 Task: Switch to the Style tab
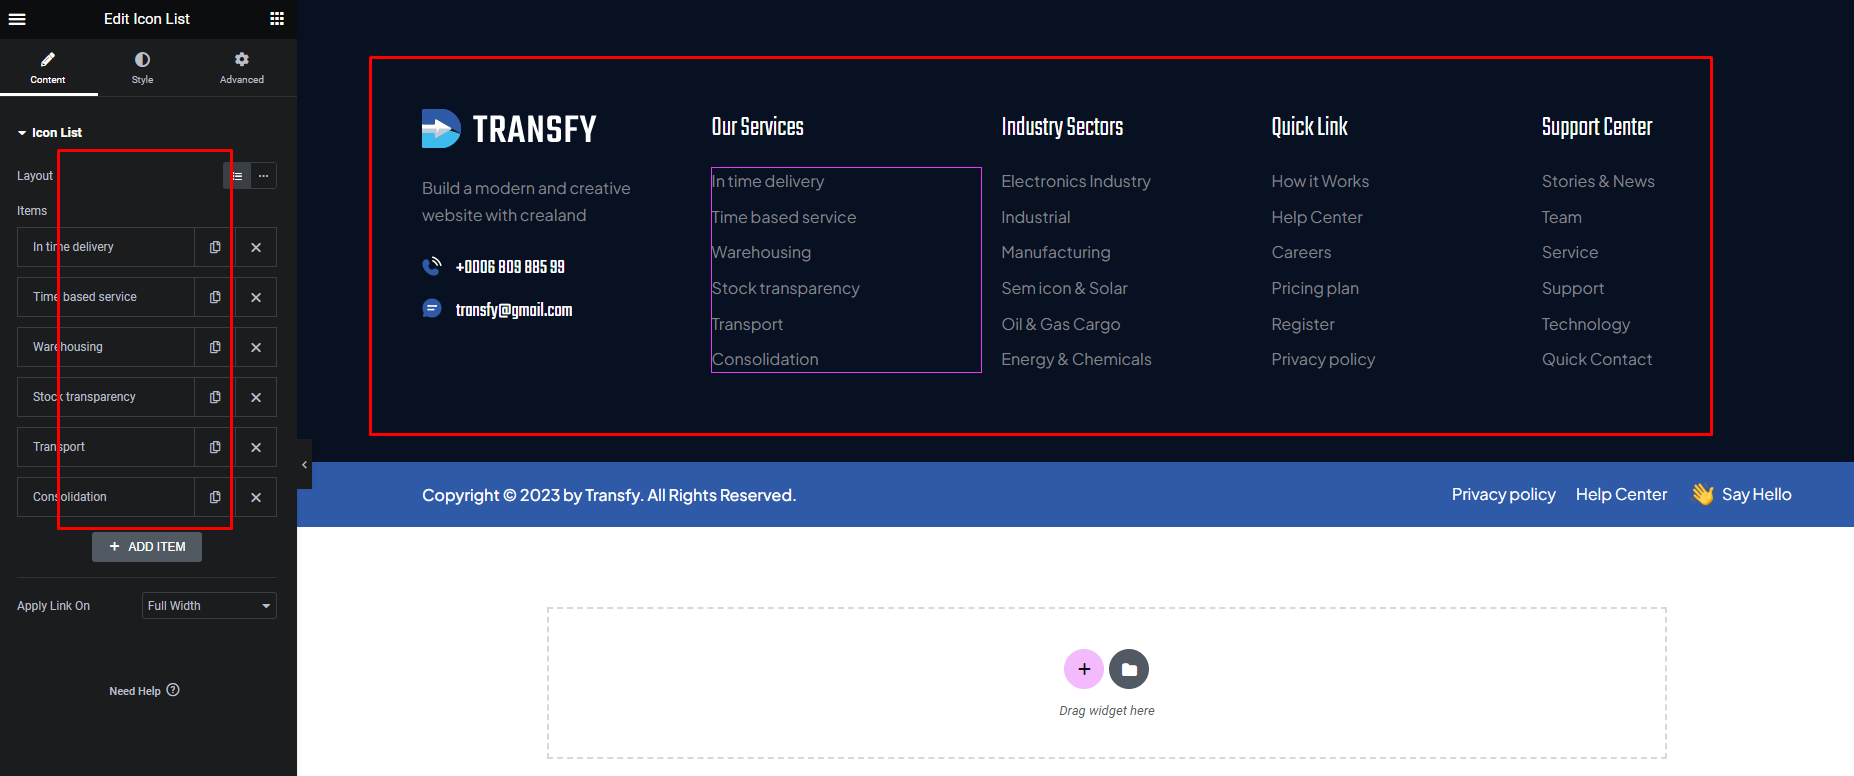point(142,68)
